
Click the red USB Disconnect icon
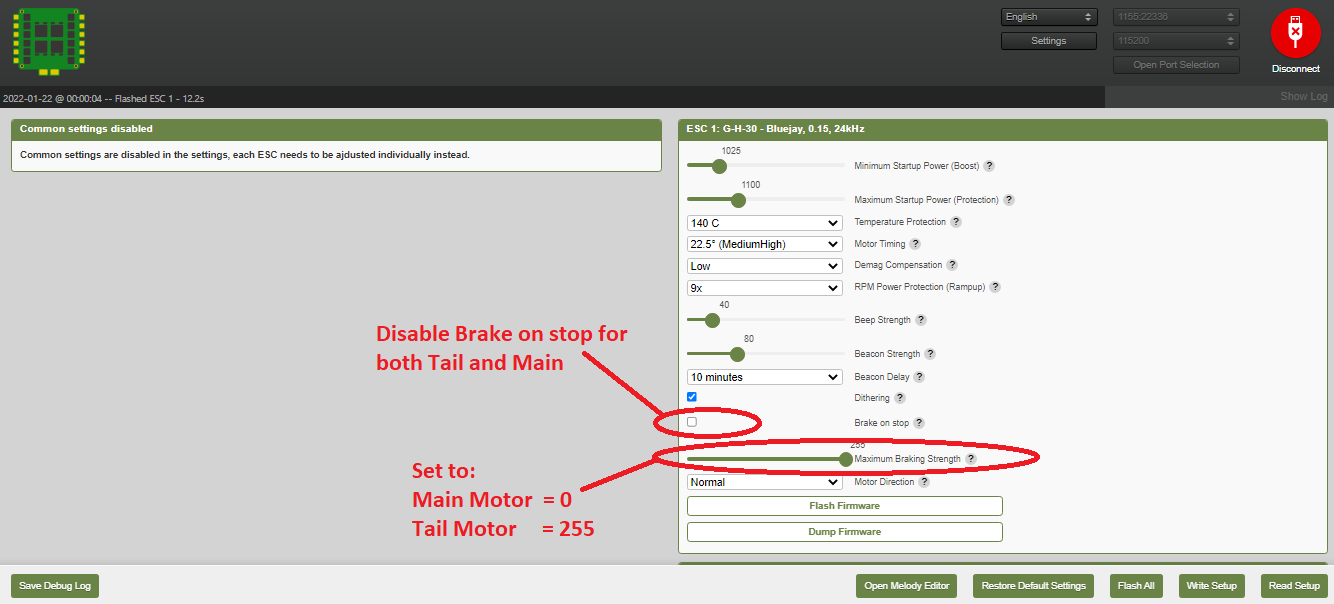coord(1295,33)
